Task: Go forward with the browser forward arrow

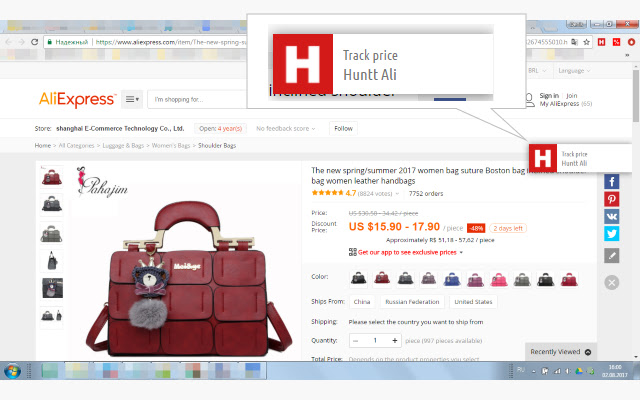Action: [21, 42]
